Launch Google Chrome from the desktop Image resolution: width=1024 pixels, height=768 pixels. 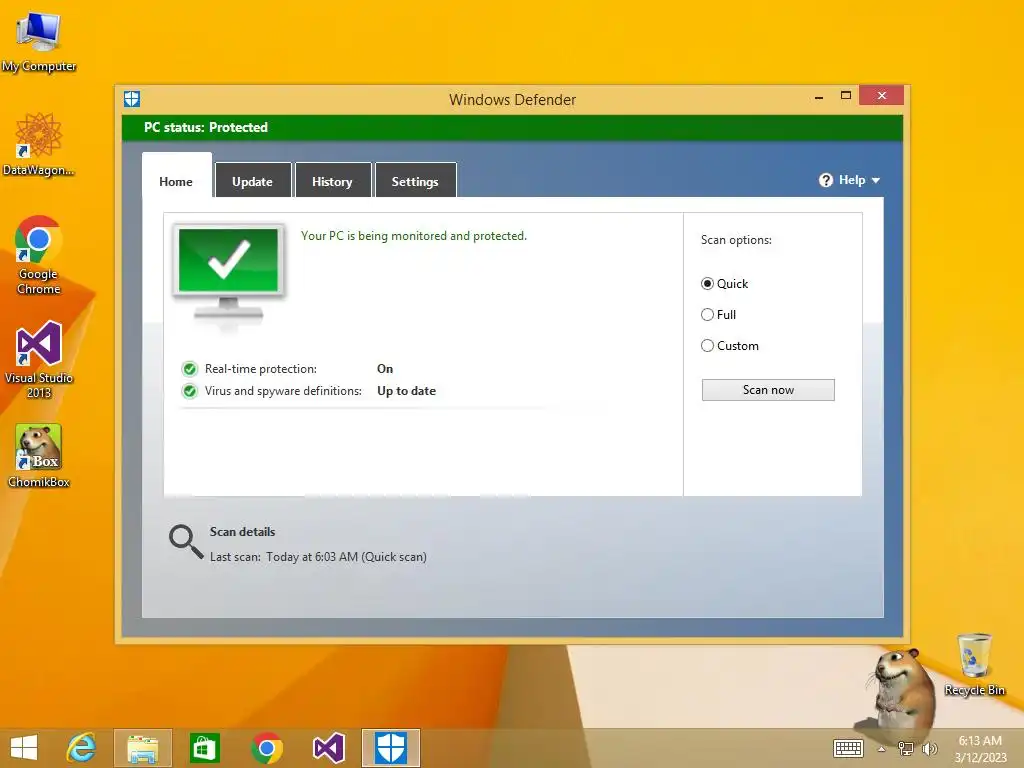point(39,255)
